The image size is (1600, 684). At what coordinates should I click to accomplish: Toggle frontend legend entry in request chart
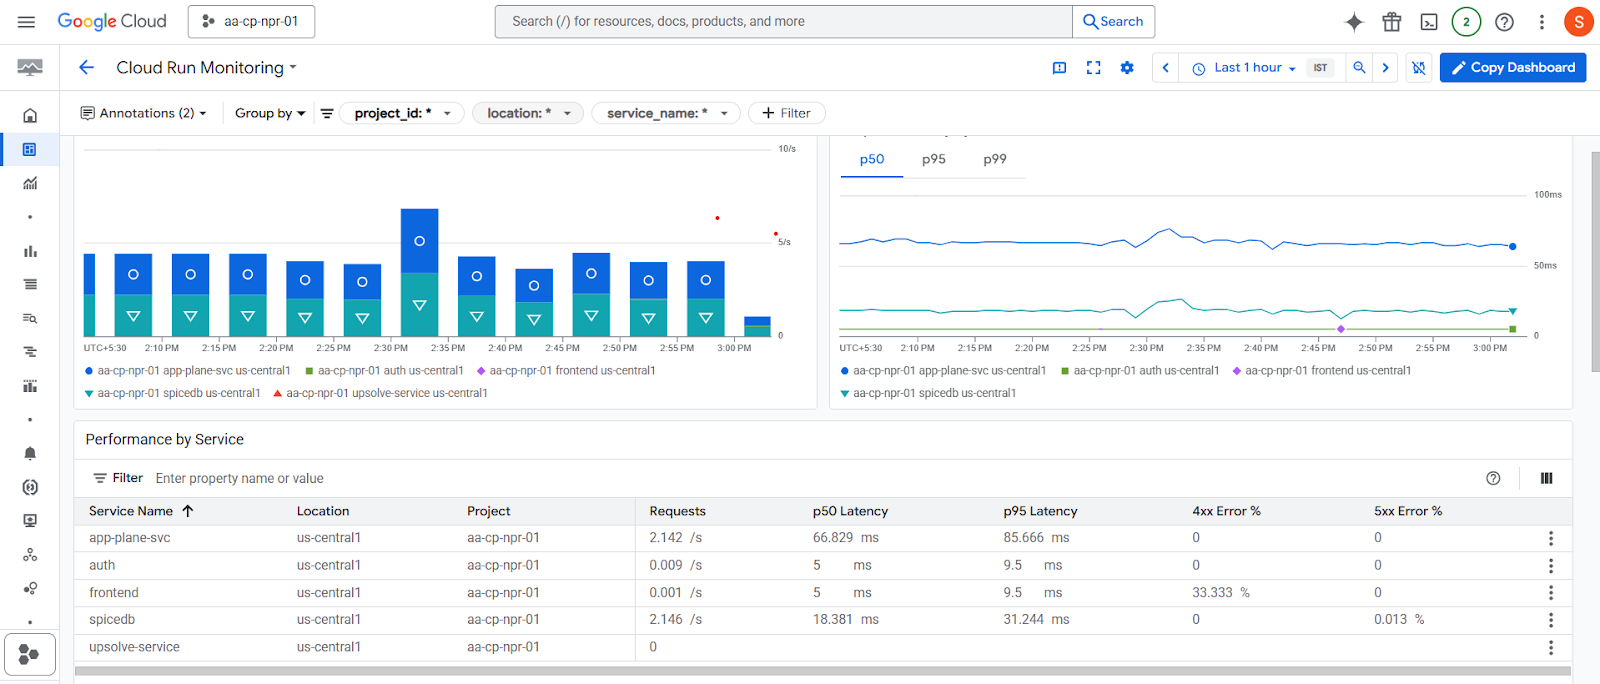pyautogui.click(x=566, y=371)
